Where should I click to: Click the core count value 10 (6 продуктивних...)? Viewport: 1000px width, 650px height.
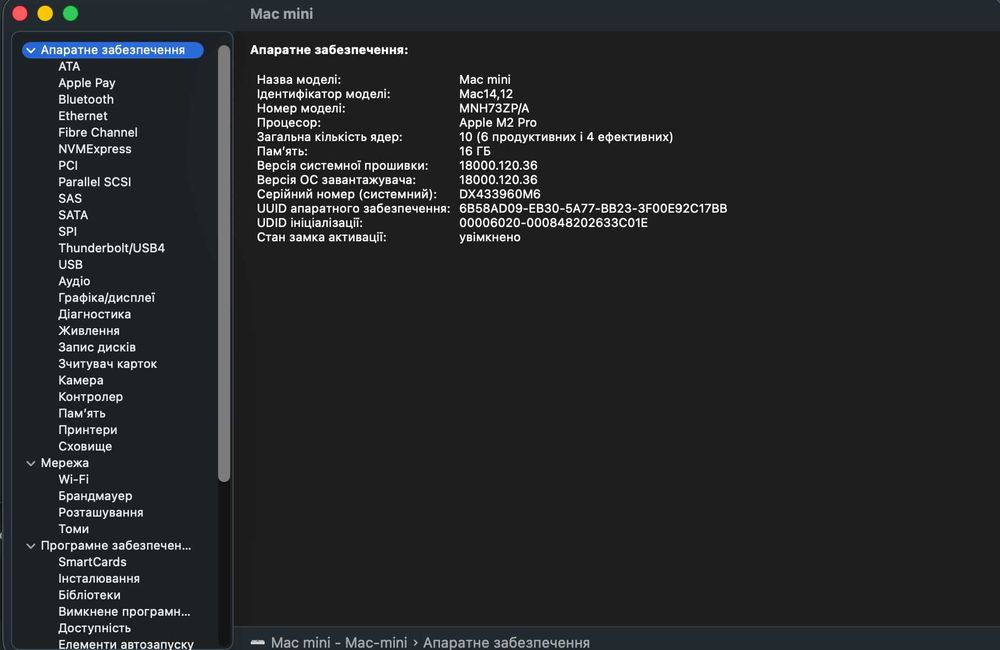pos(566,137)
